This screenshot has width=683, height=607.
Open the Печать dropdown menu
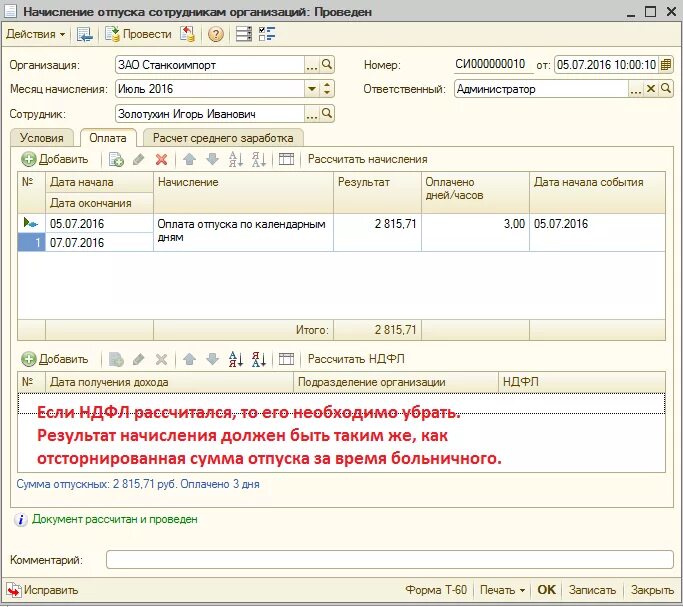click(502, 590)
